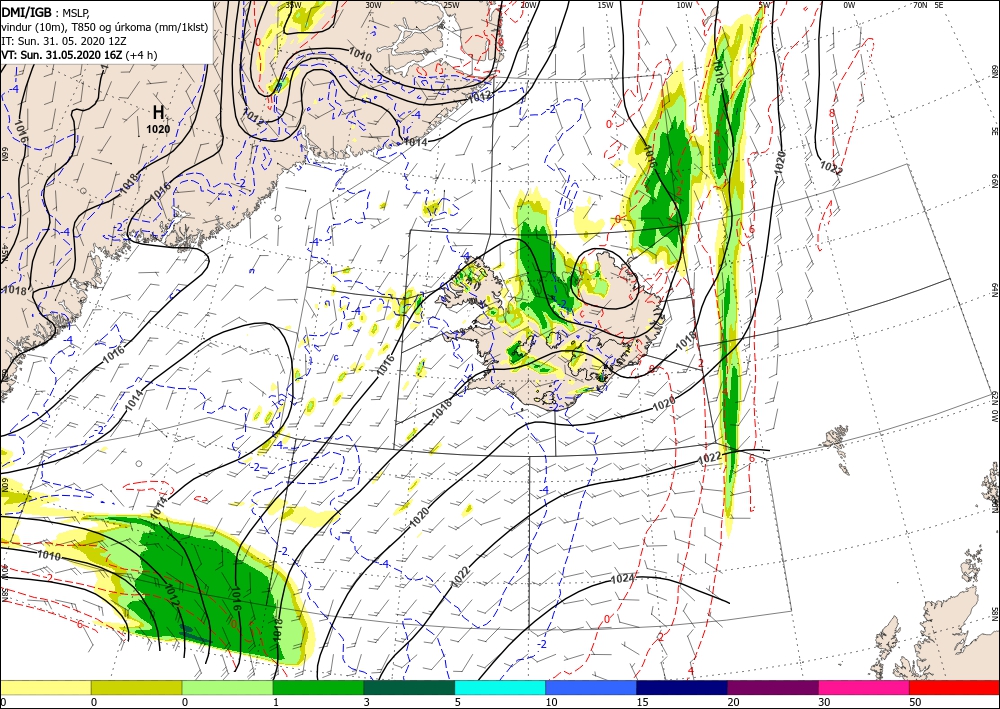Click the legend scale value '10'
The image size is (1000, 709).
point(551,702)
